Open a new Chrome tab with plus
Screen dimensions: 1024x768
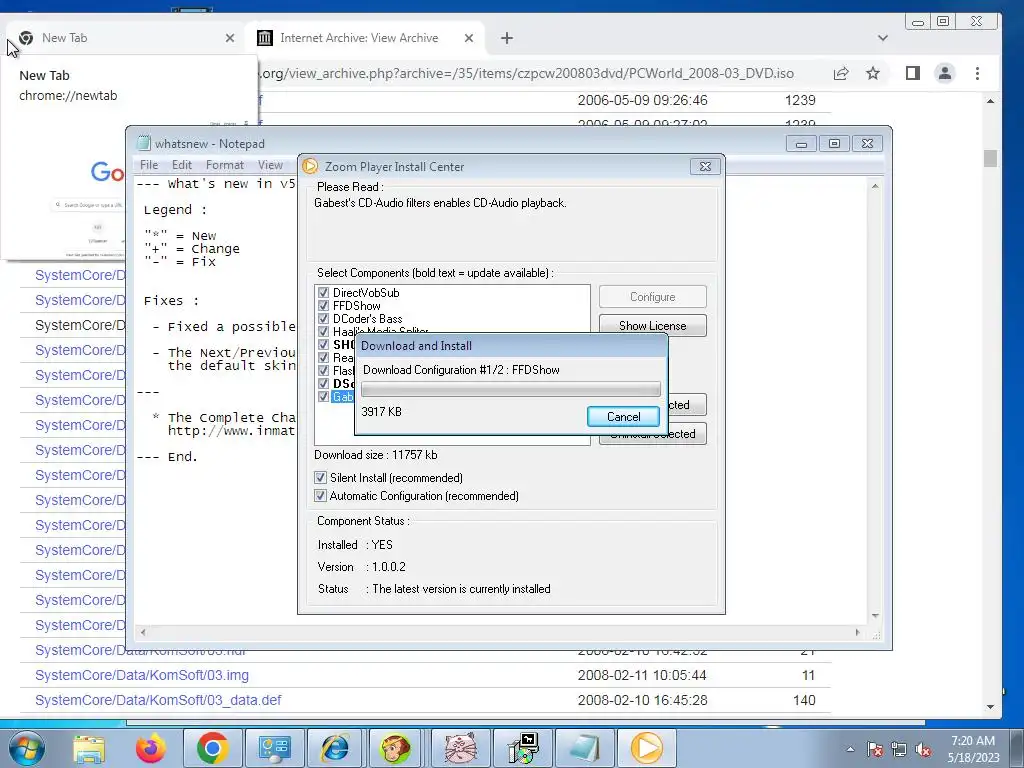click(x=507, y=38)
